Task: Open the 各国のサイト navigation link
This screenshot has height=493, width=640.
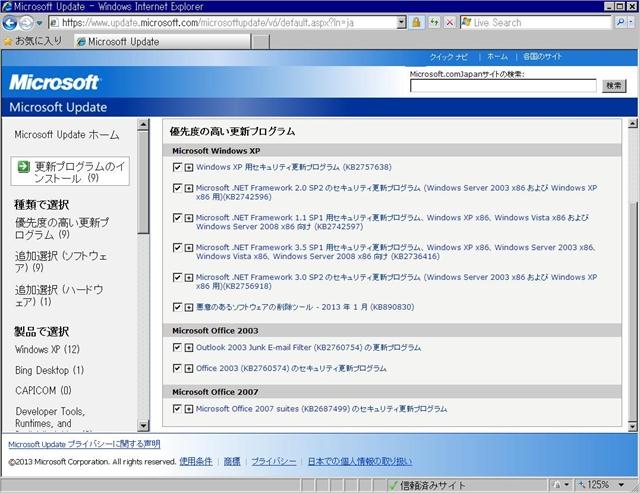Action: pyautogui.click(x=542, y=57)
